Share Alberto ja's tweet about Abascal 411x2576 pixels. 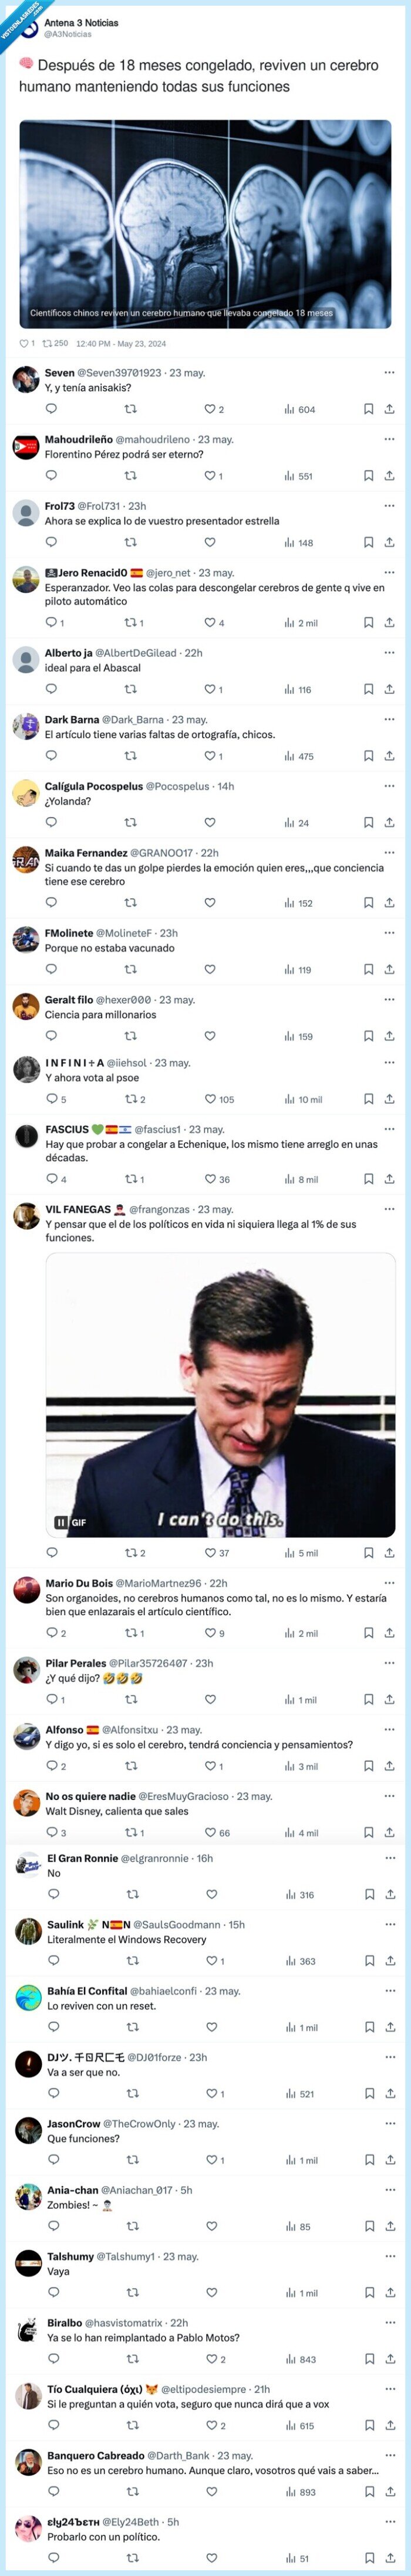(x=389, y=689)
